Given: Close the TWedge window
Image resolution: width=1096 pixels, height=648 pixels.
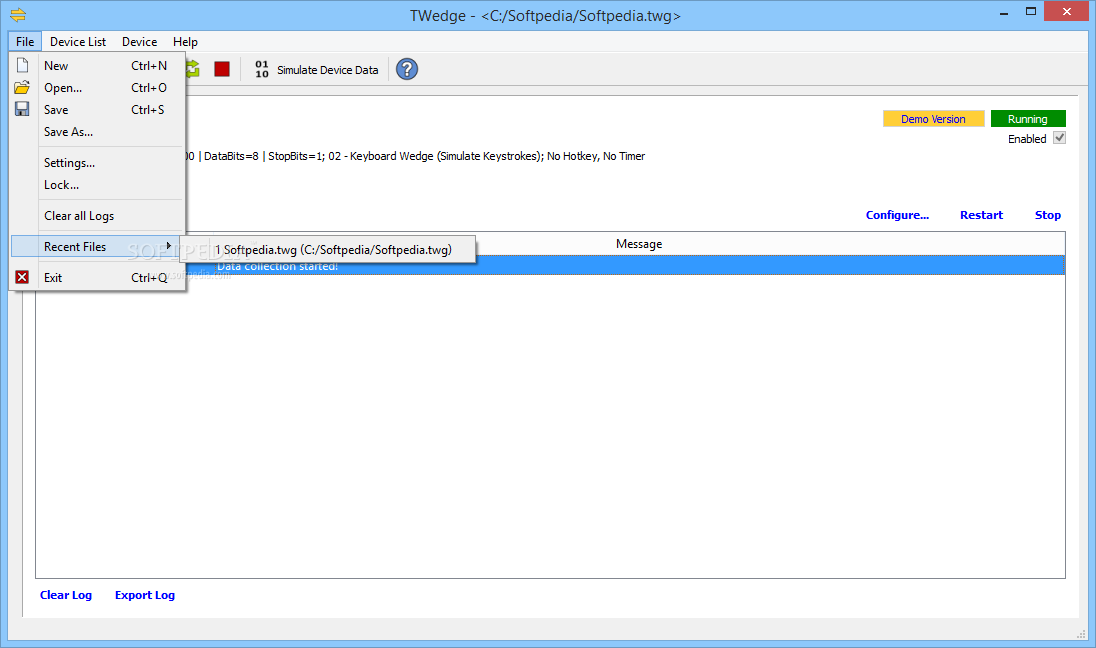Looking at the screenshot, I should (x=1067, y=11).
